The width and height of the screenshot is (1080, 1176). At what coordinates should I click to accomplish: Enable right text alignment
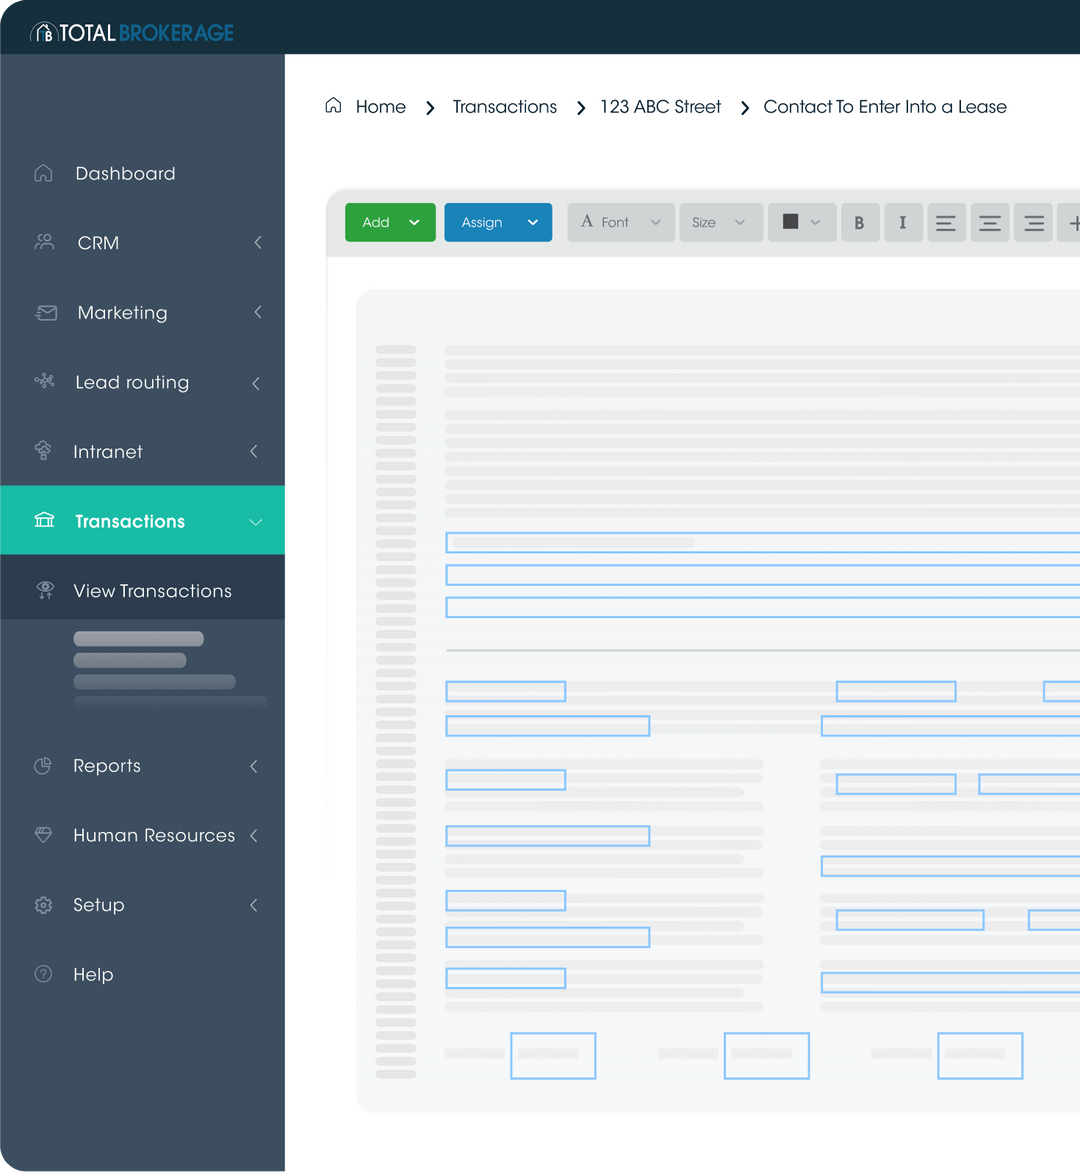pos(1033,222)
